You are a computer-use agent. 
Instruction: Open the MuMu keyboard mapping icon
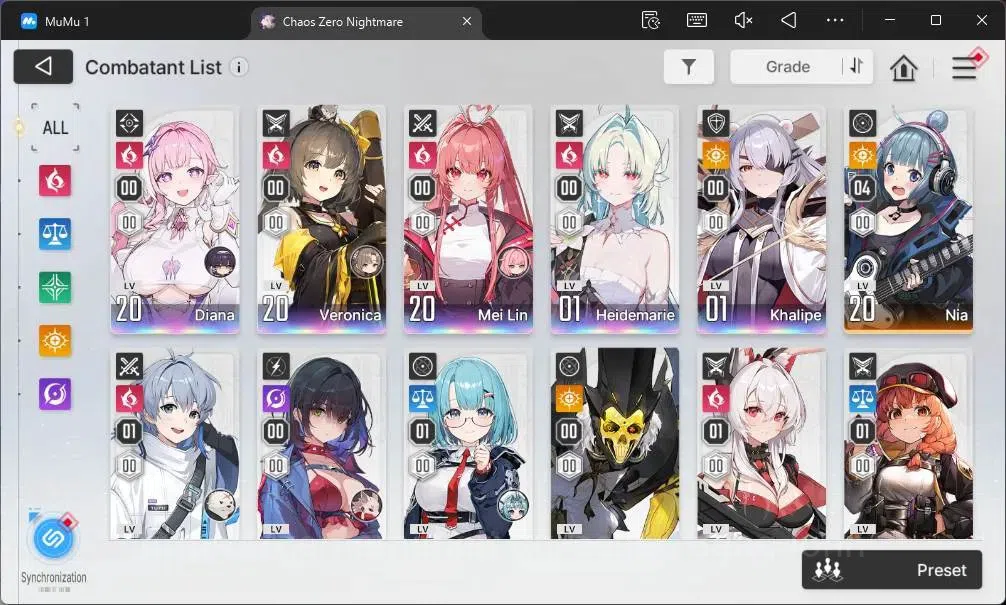697,21
